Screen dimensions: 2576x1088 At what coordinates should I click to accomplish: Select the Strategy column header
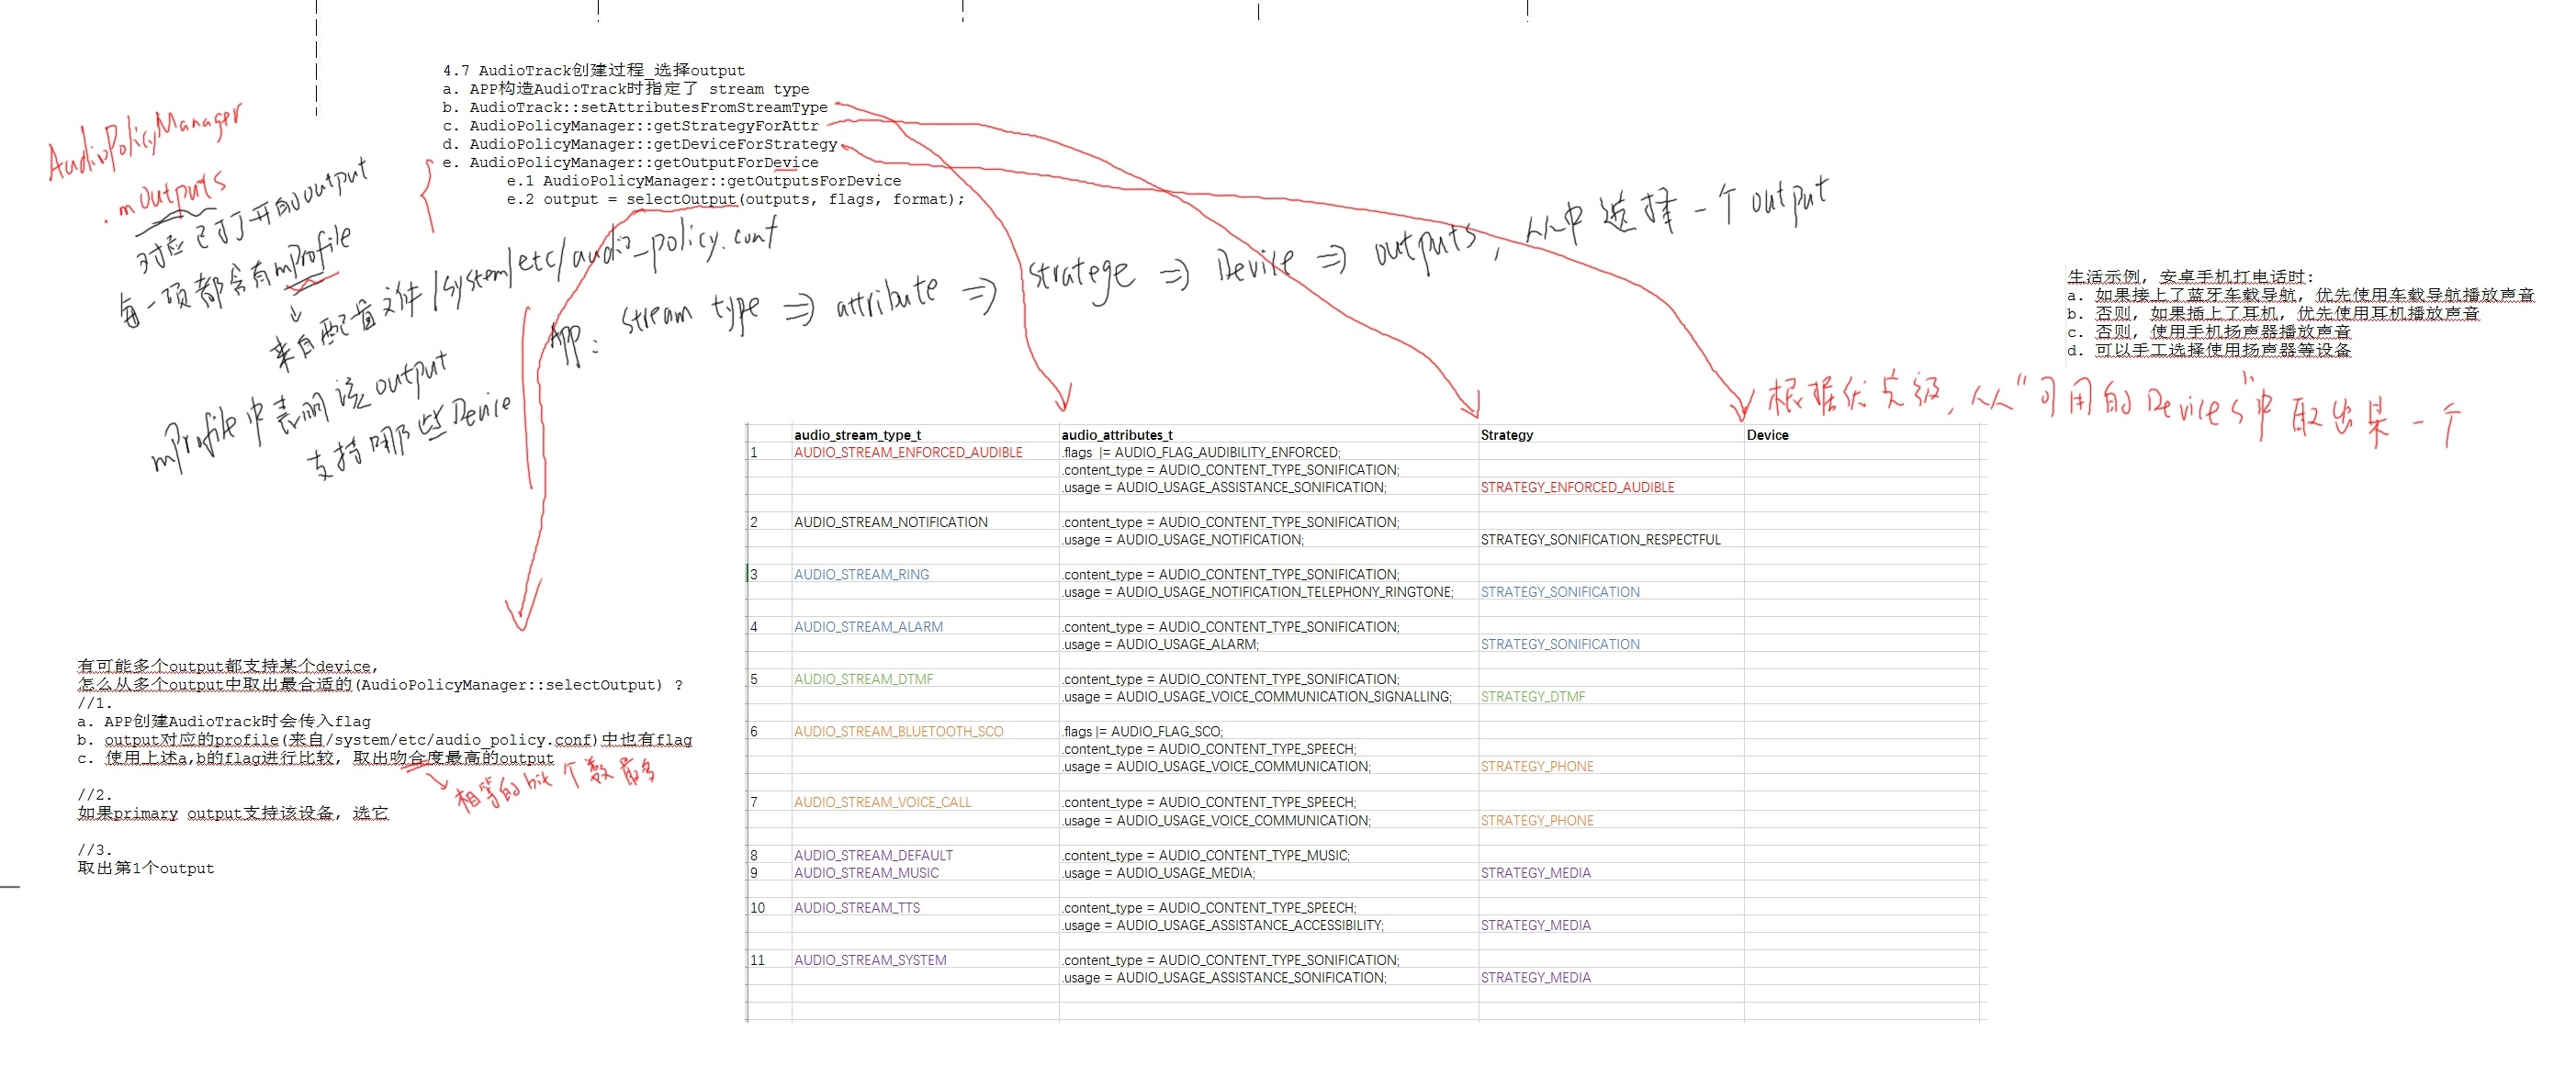[x=1506, y=435]
